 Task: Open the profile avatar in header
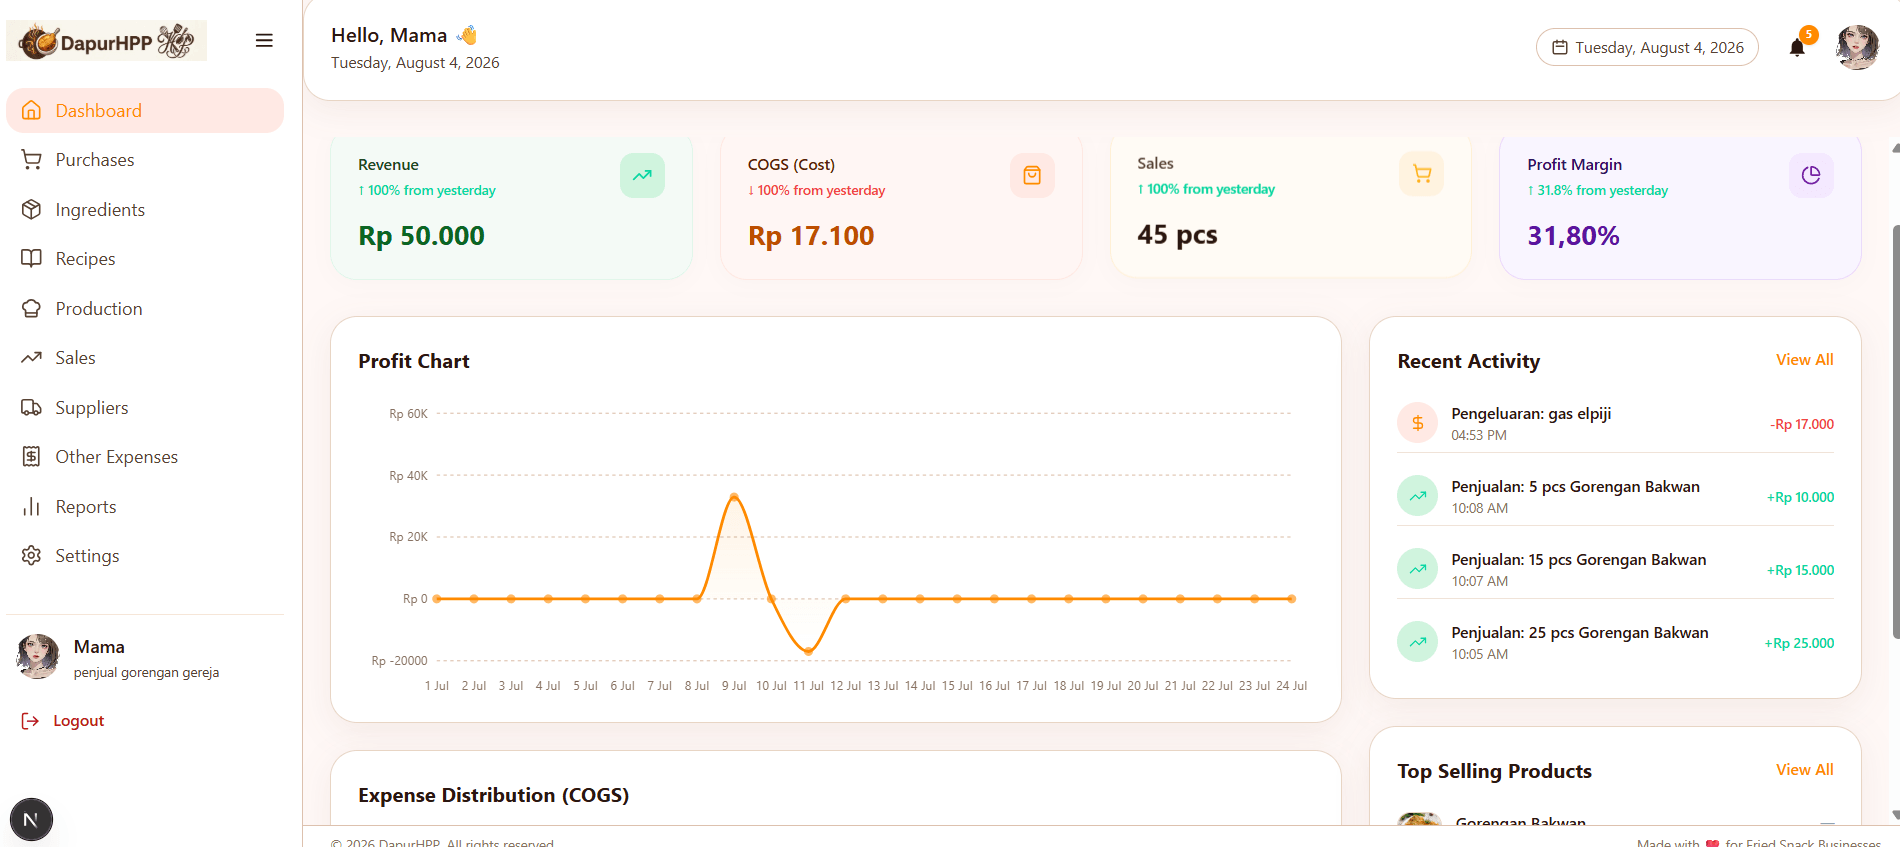tap(1857, 47)
